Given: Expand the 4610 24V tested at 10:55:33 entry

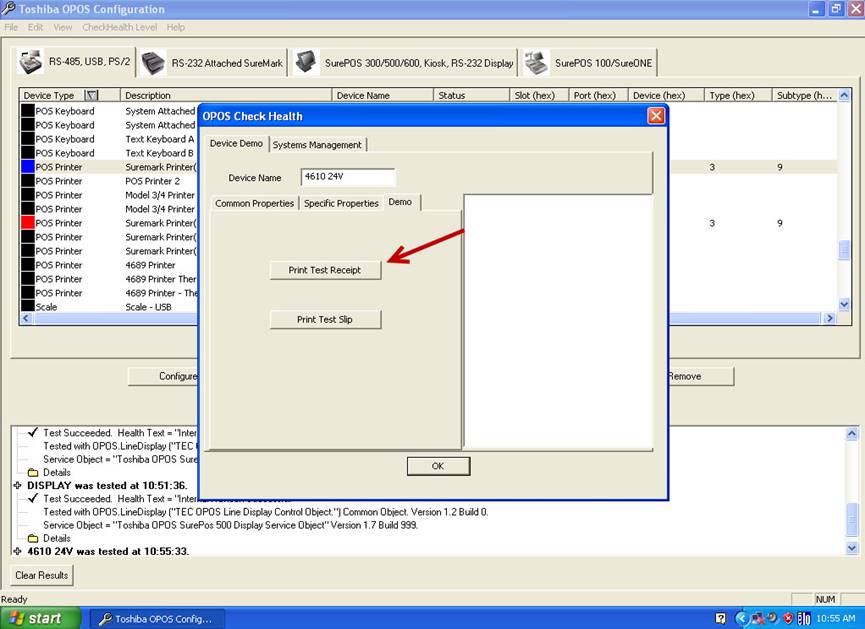Looking at the screenshot, I should (18, 551).
